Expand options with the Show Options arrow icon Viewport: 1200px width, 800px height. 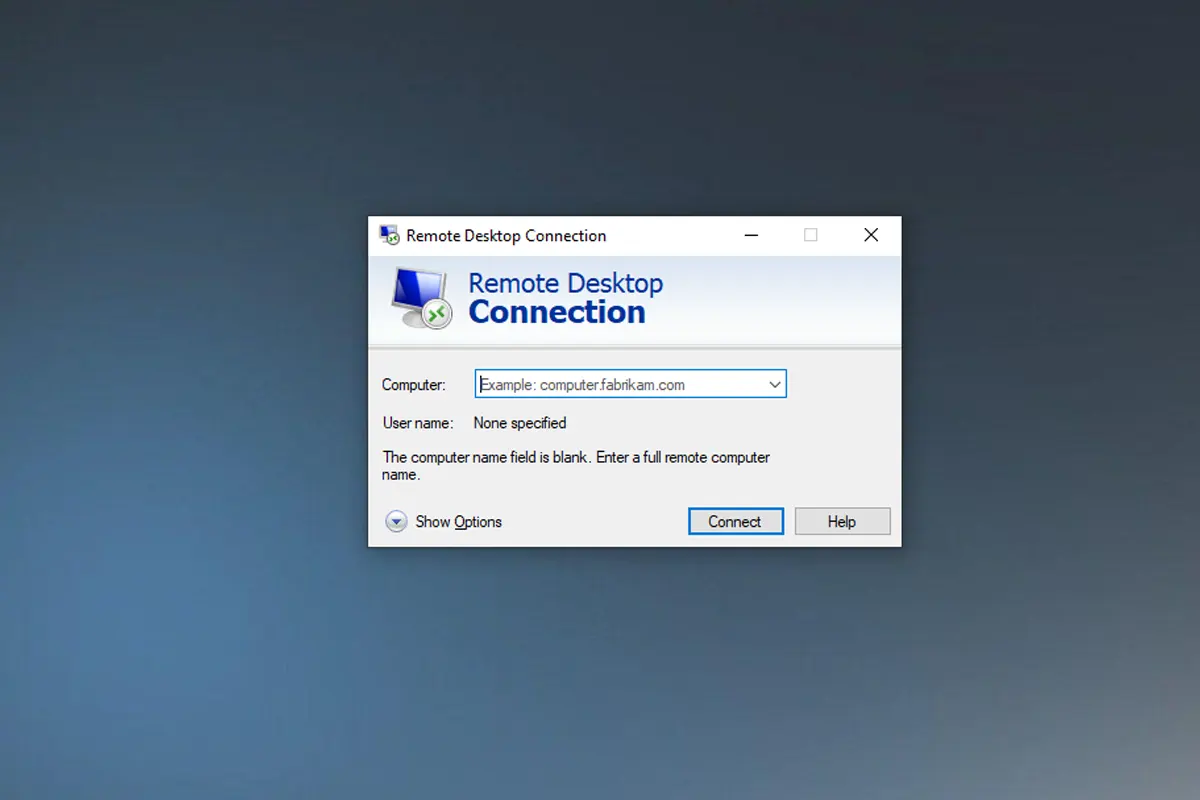coord(396,522)
